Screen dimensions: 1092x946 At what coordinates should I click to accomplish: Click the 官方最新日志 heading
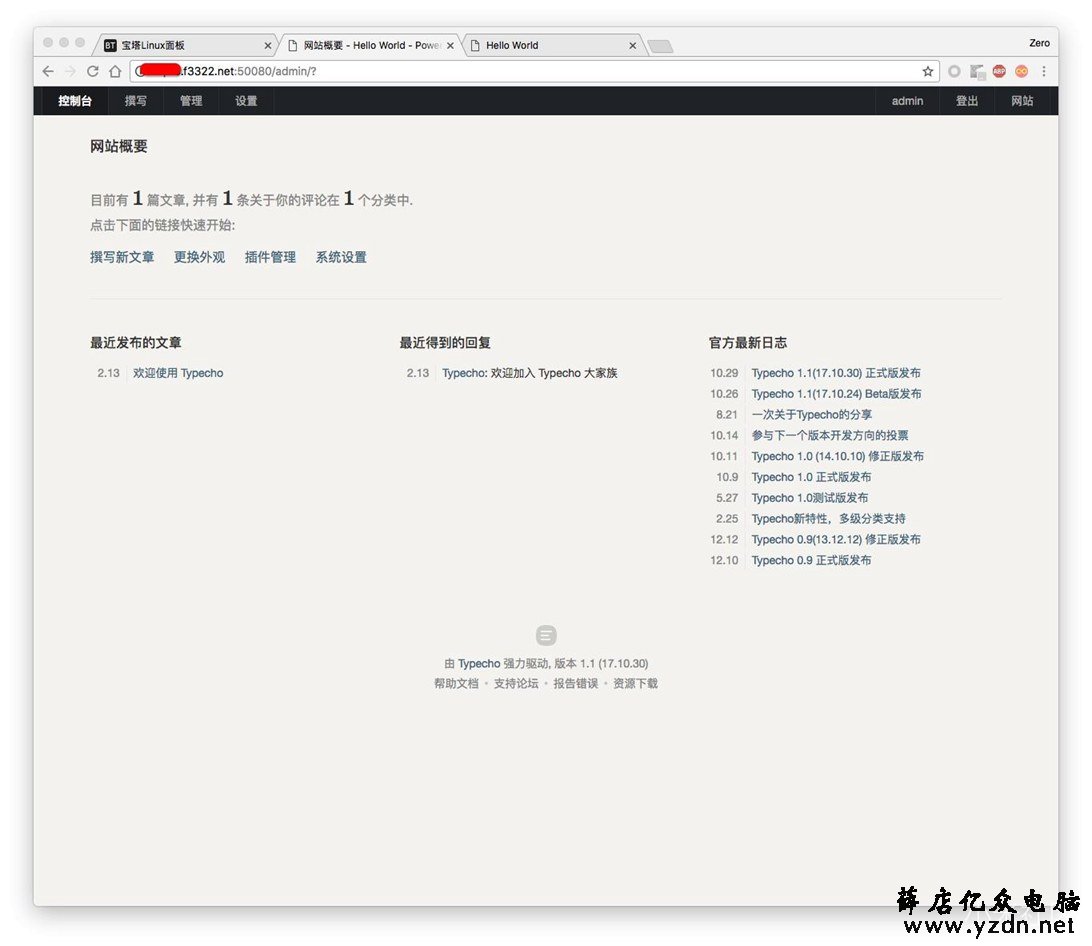click(x=748, y=343)
